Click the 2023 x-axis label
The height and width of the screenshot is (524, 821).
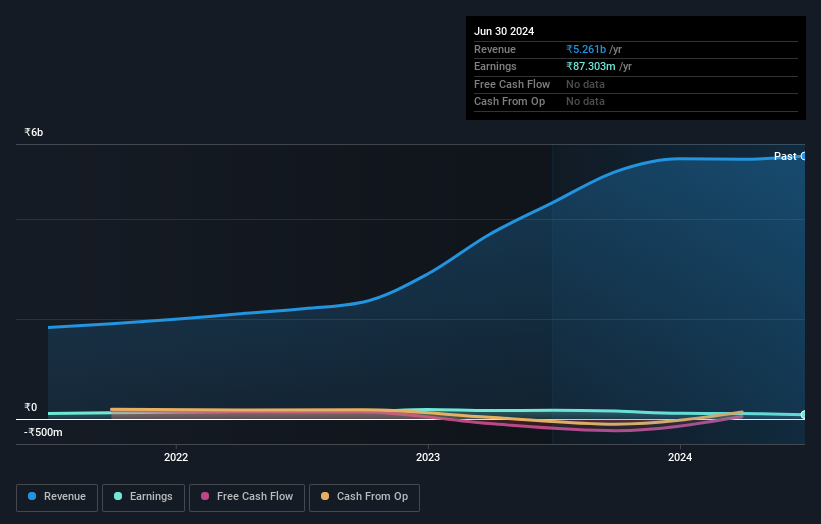click(428, 457)
